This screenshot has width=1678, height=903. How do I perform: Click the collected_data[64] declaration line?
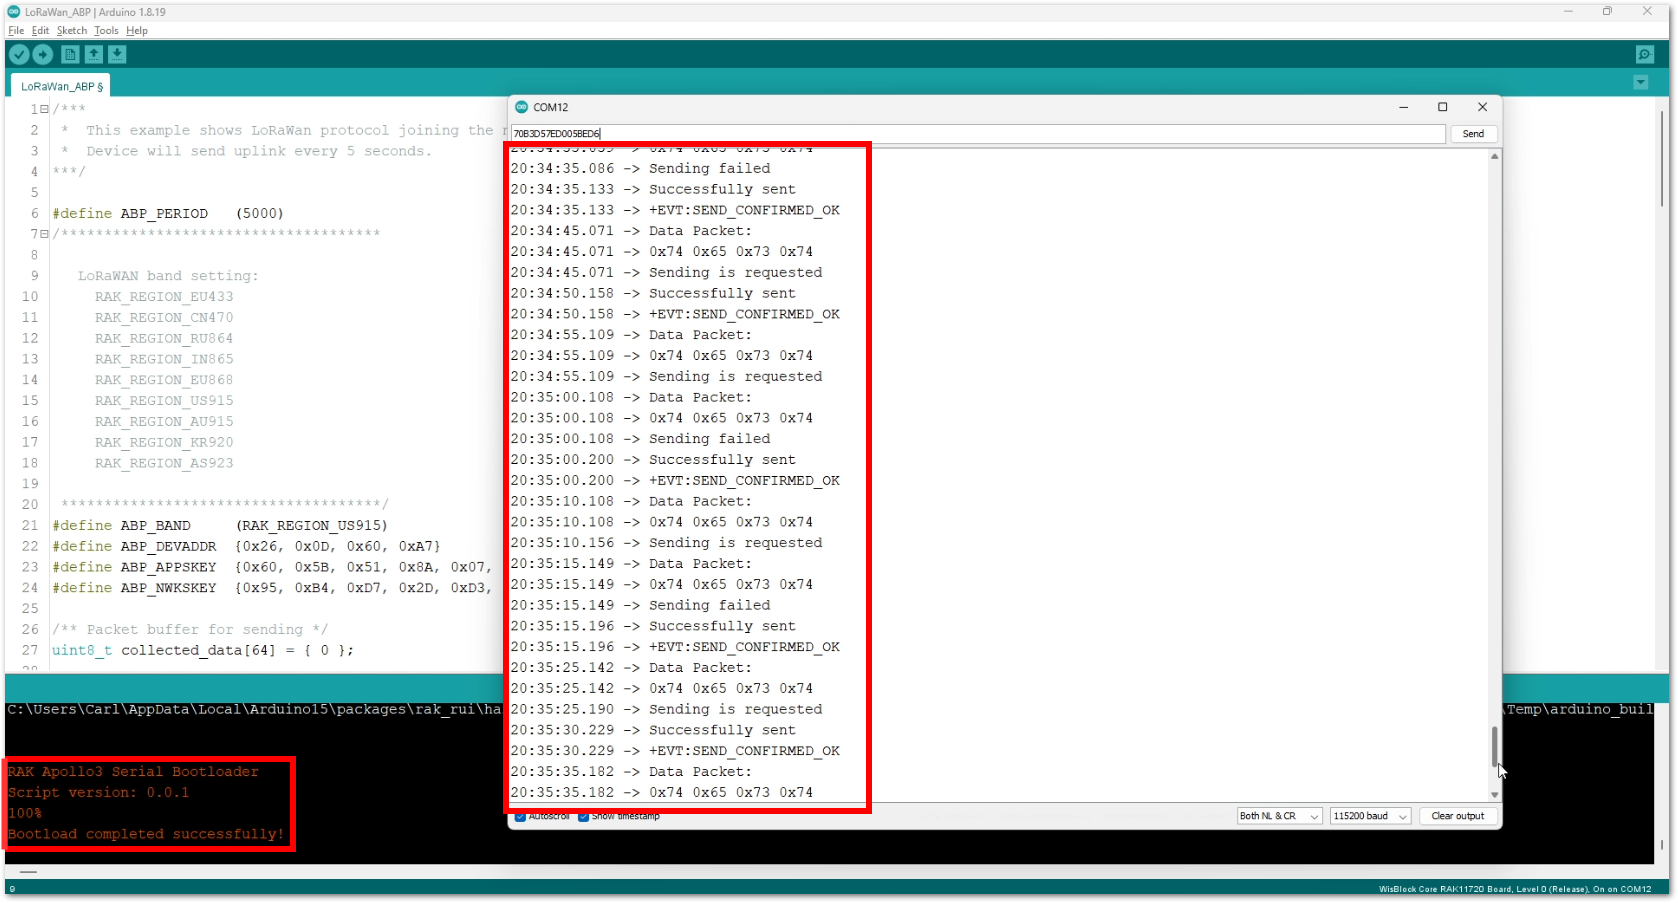(203, 651)
